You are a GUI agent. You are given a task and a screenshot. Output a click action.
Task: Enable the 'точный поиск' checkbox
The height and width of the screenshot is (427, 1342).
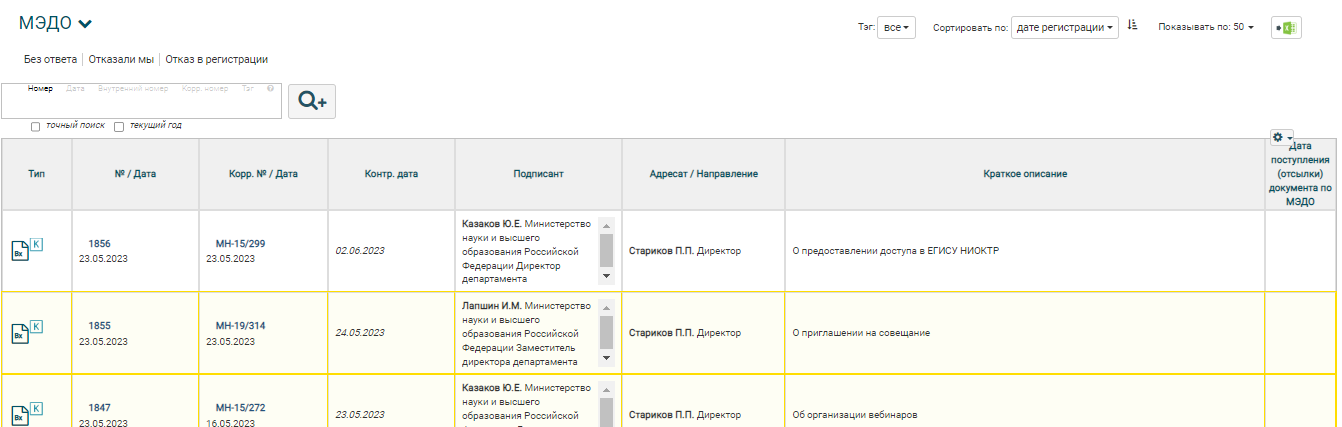[36, 127]
